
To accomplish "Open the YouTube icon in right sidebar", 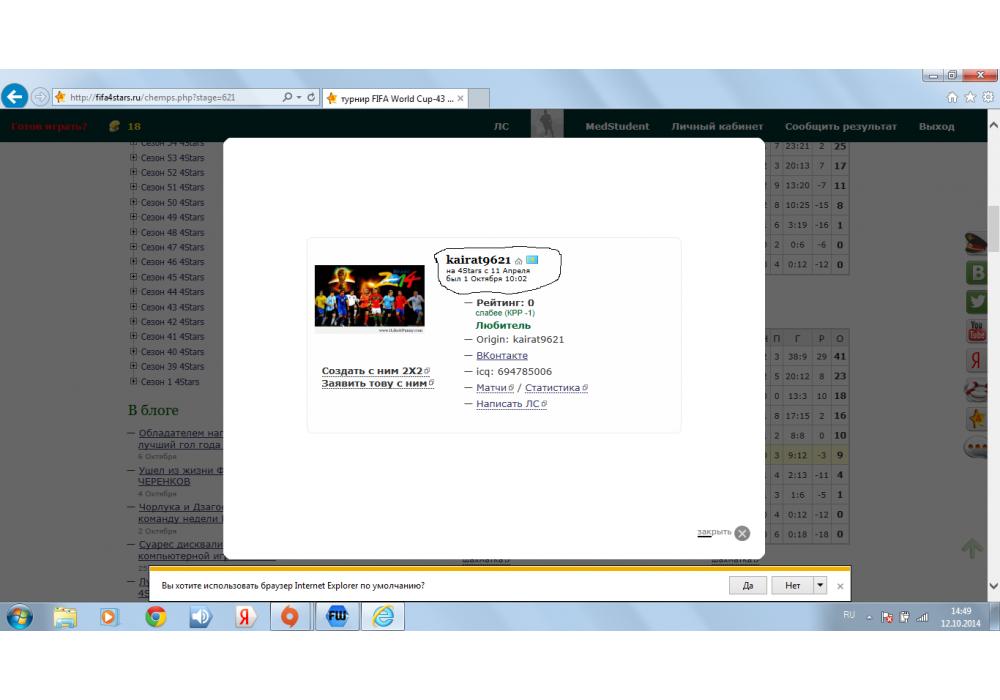I will click(x=977, y=330).
